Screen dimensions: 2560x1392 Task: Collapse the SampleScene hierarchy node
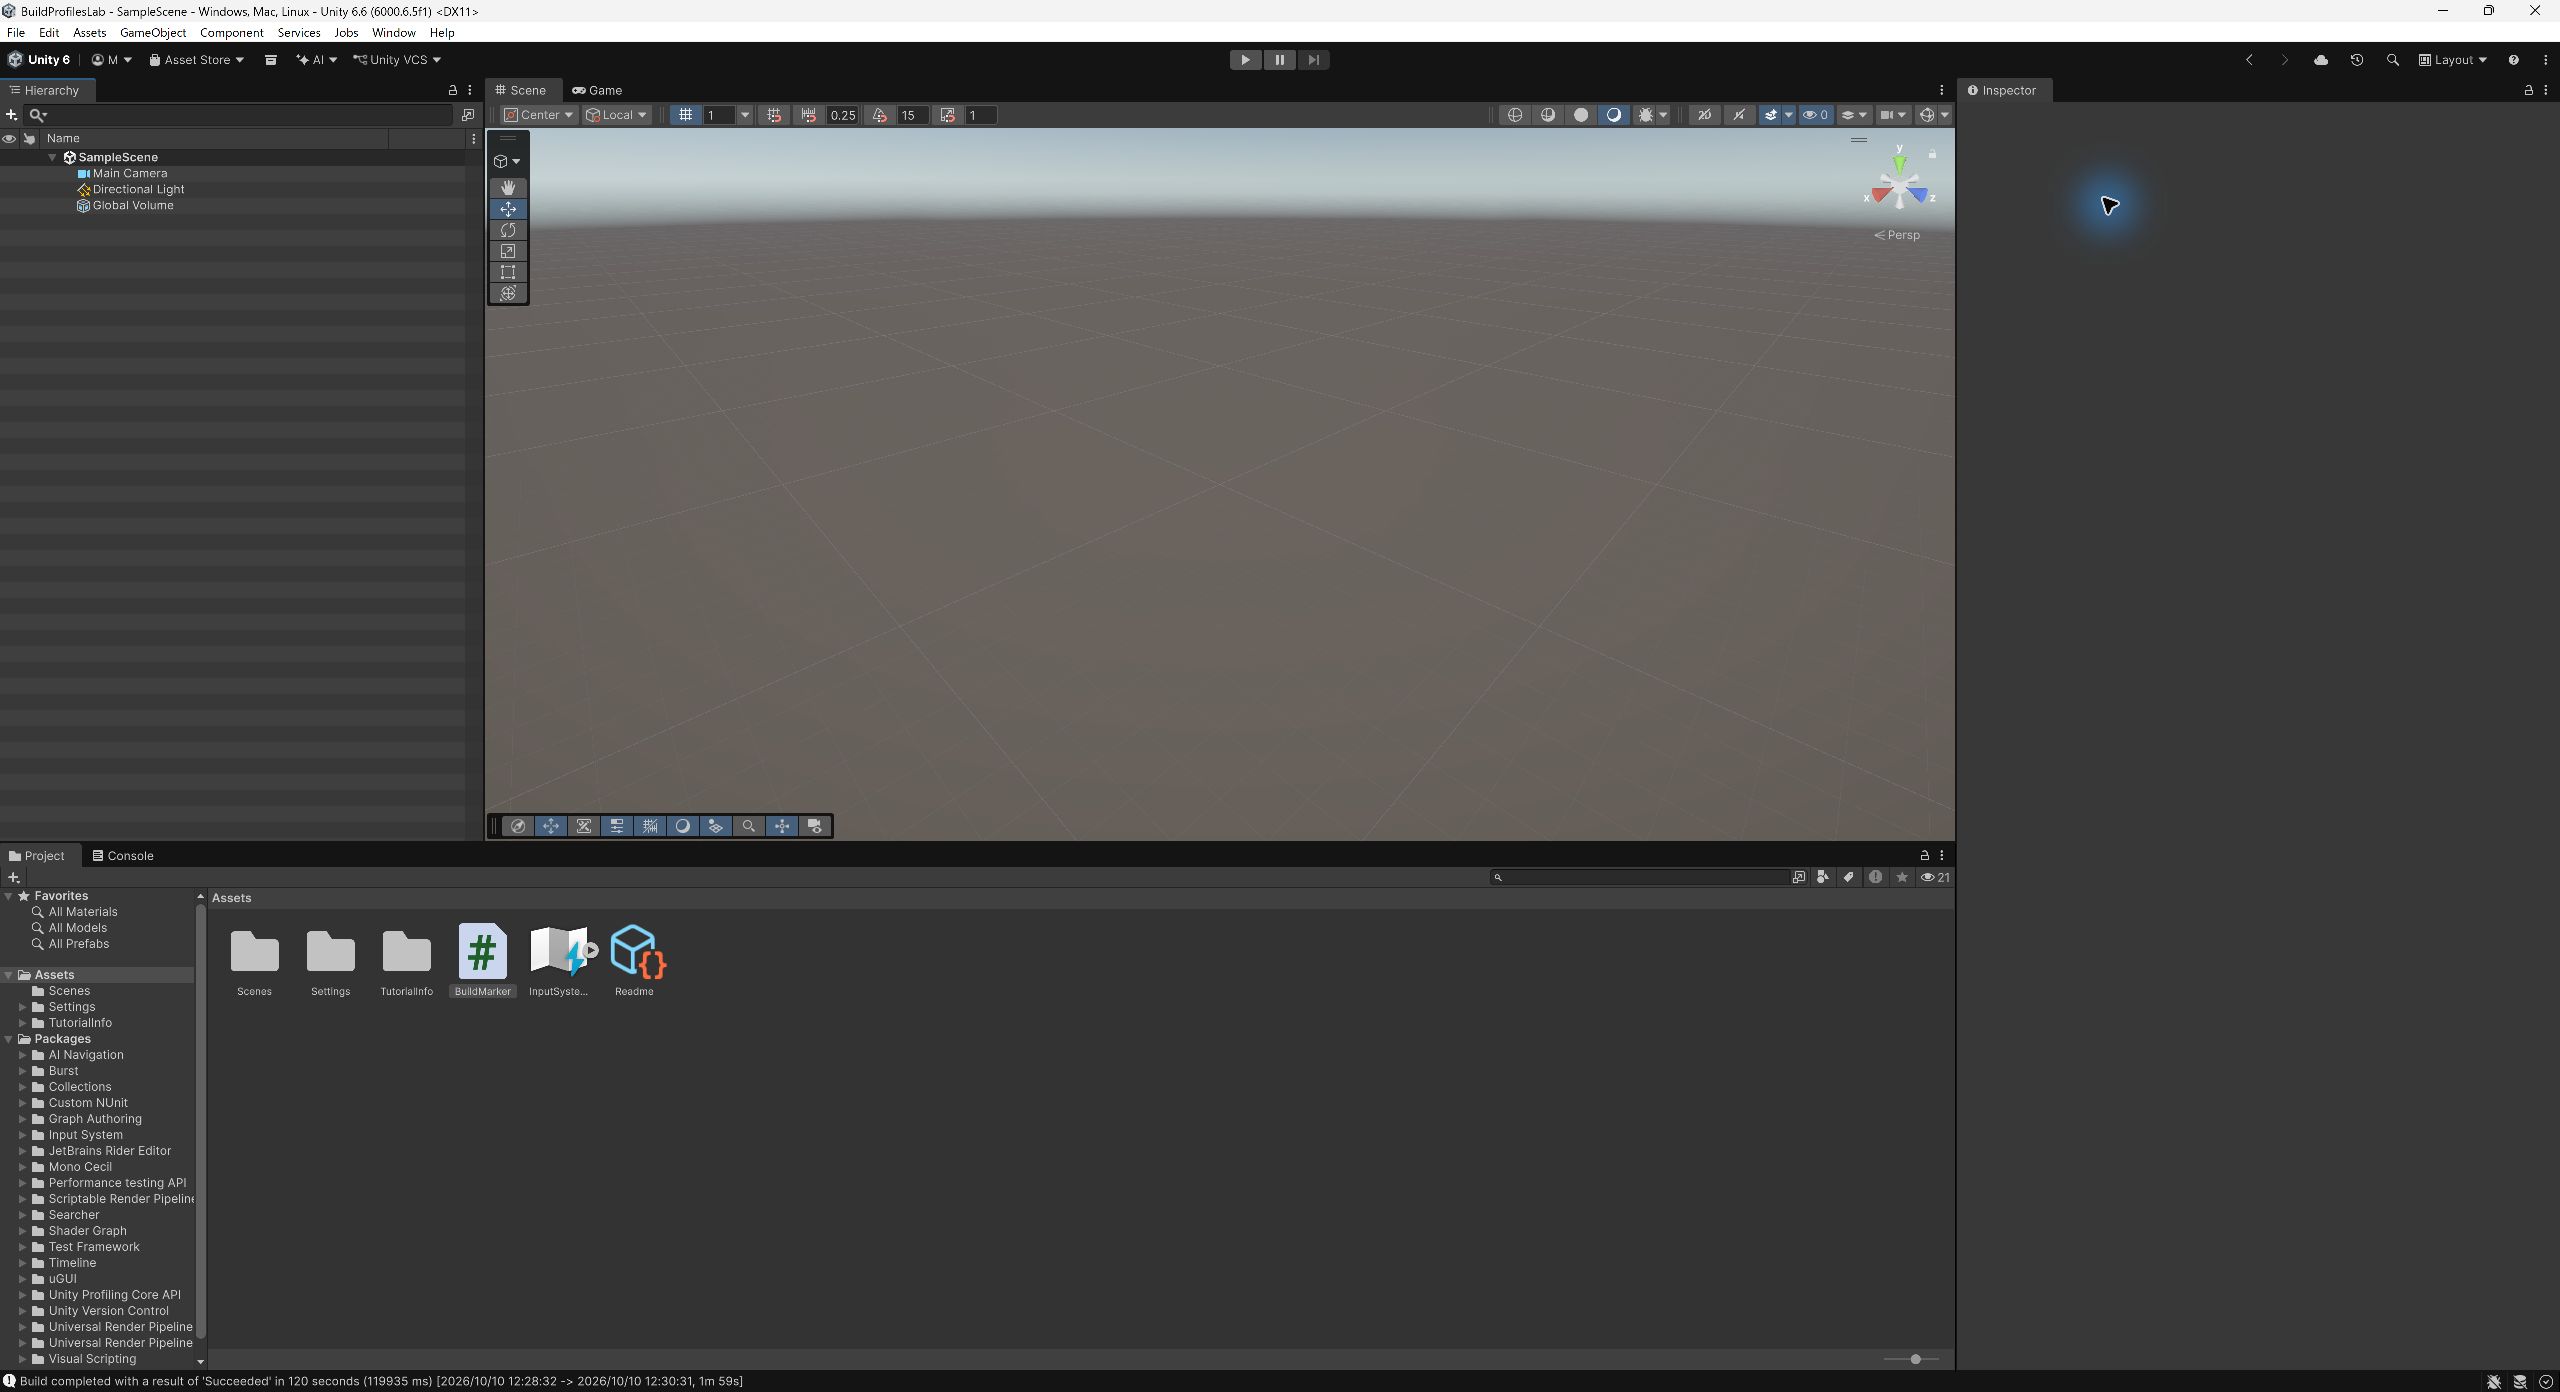(x=53, y=157)
